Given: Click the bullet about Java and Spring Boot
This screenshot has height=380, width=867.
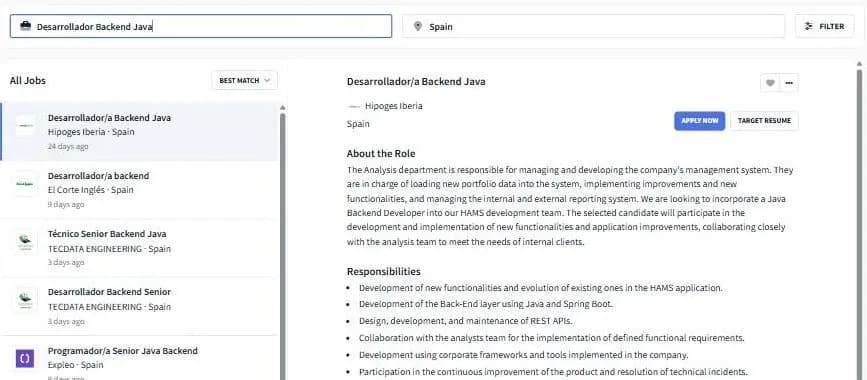Looking at the screenshot, I should pos(486,304).
